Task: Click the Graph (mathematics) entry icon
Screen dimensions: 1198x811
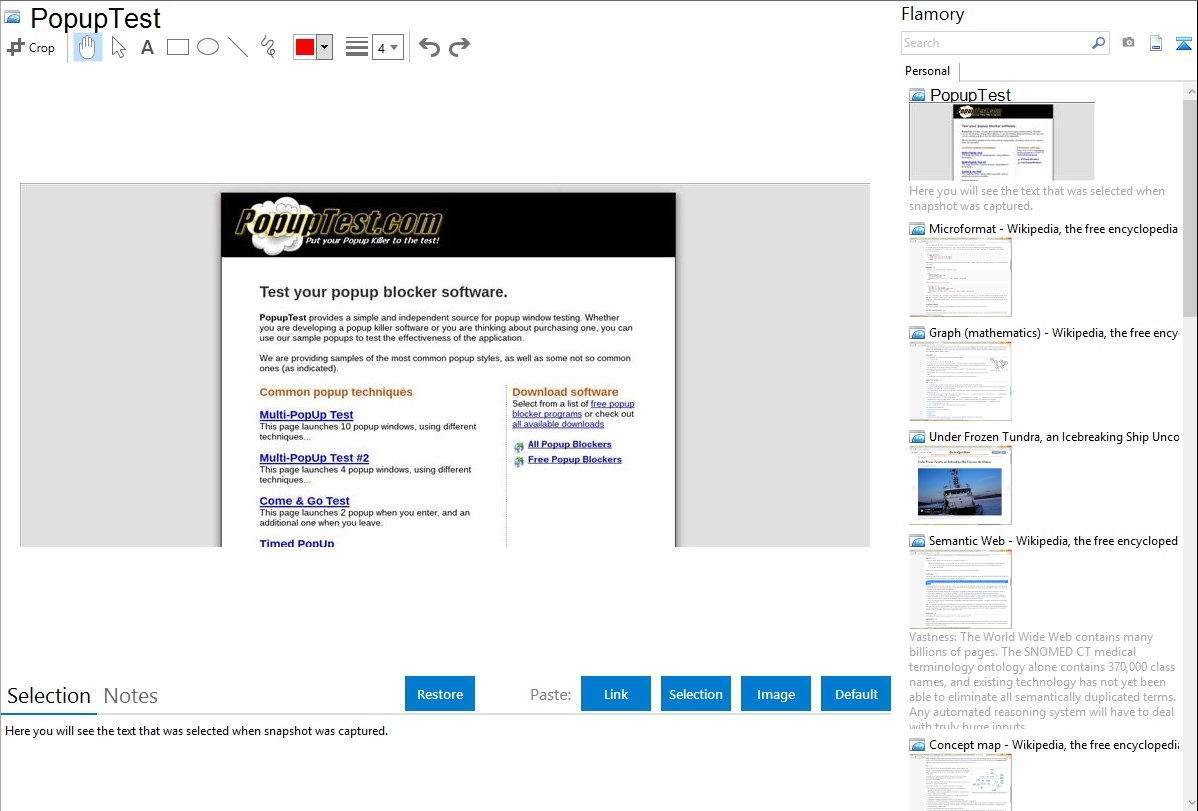Action: pos(917,333)
